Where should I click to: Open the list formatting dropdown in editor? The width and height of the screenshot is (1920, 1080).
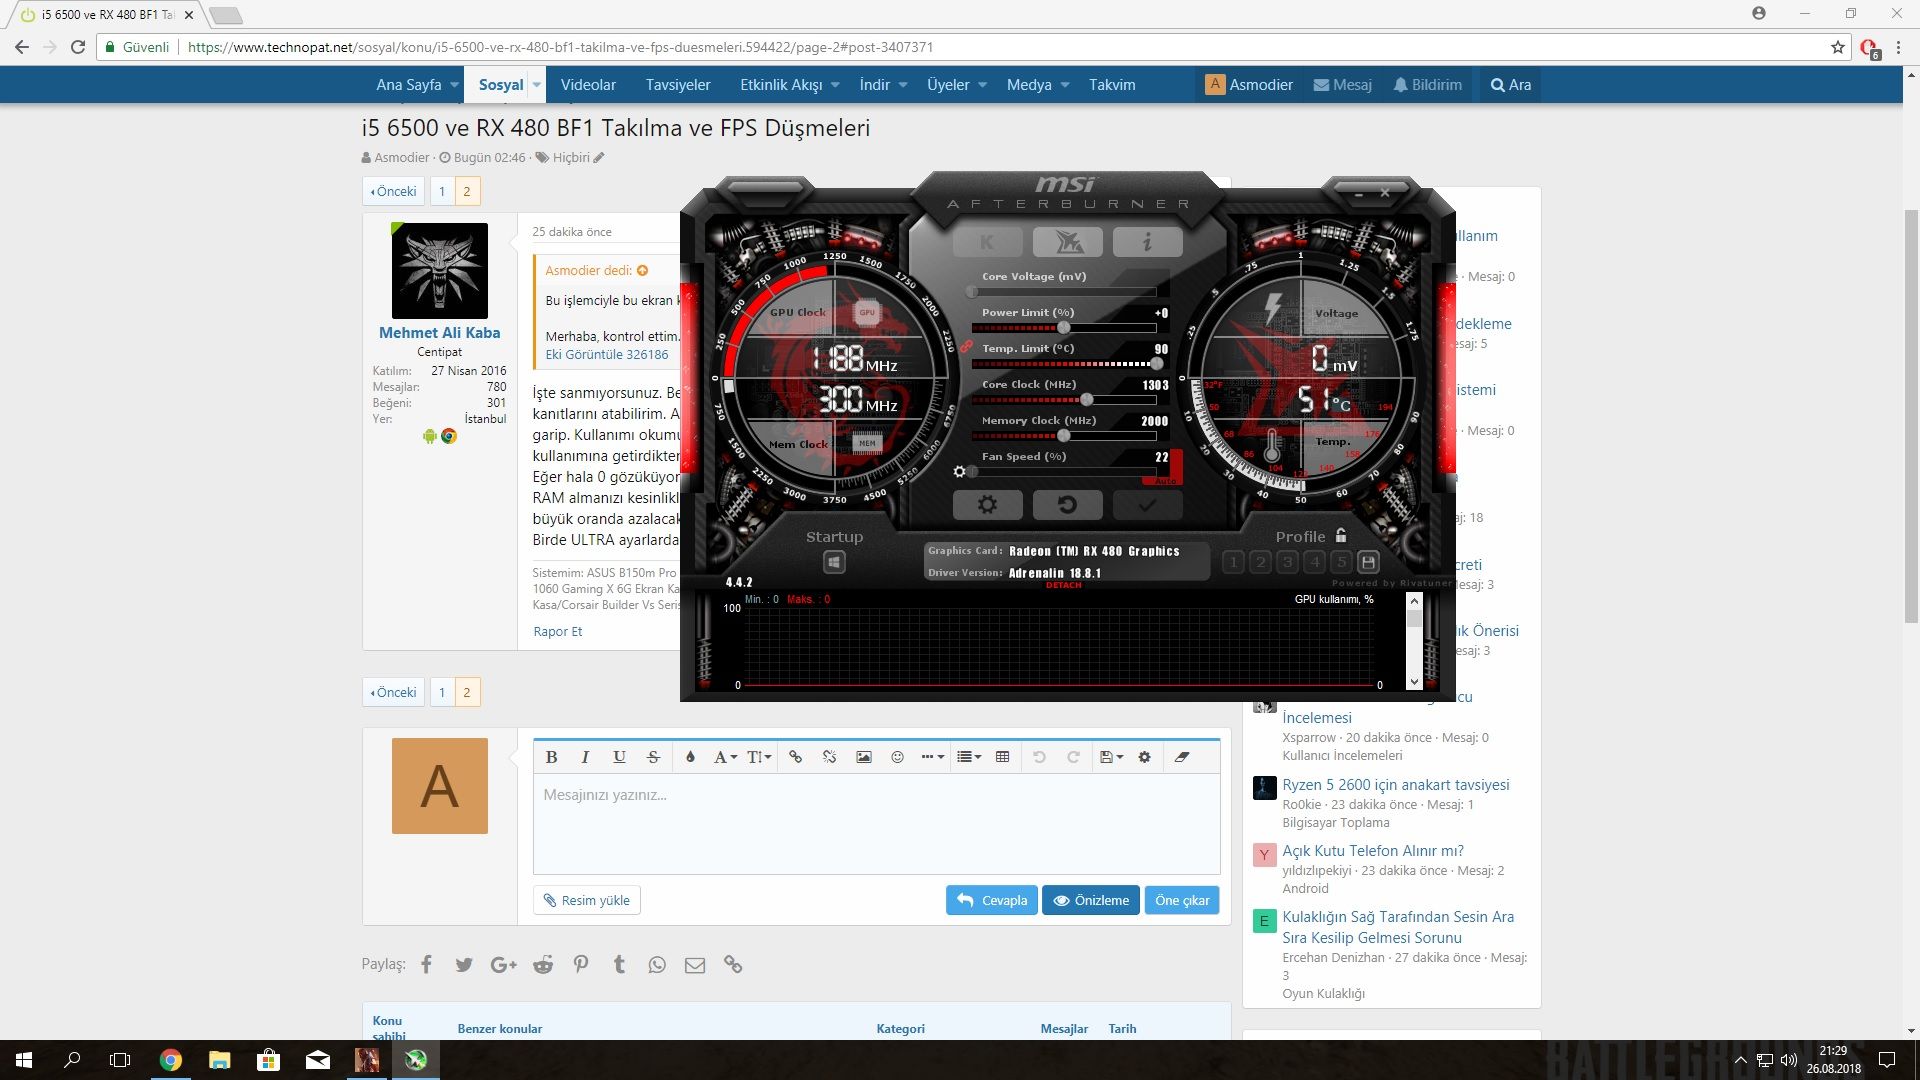[968, 757]
